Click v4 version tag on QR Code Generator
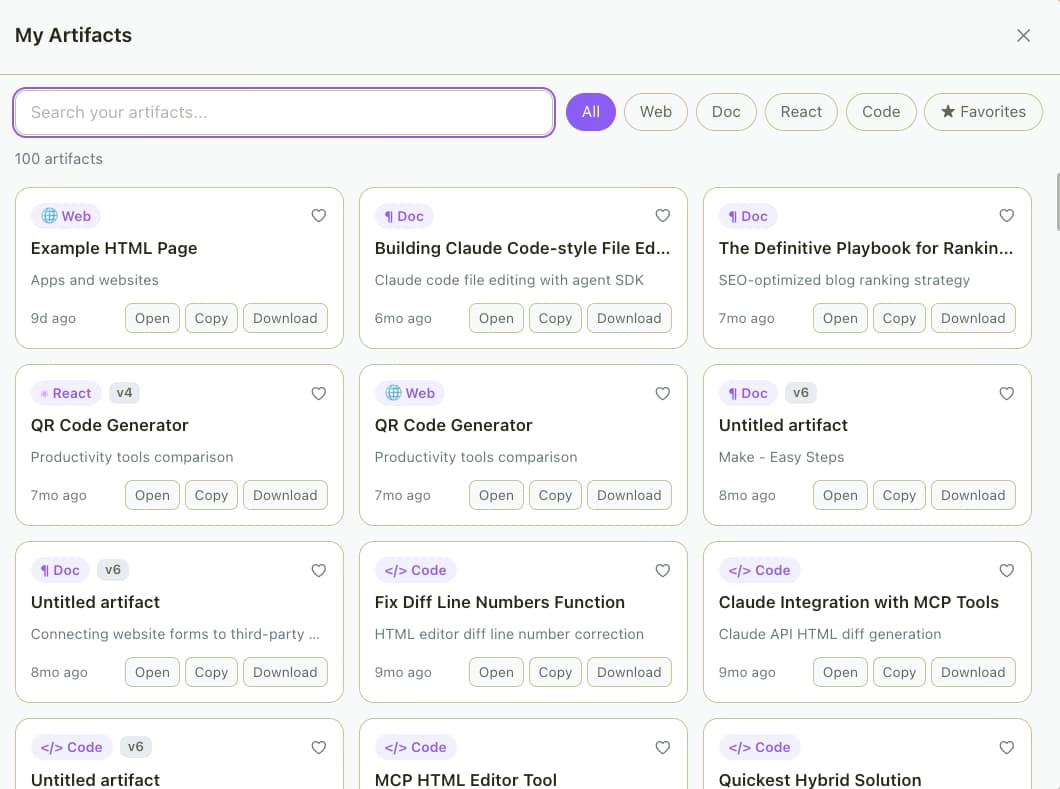 point(124,393)
